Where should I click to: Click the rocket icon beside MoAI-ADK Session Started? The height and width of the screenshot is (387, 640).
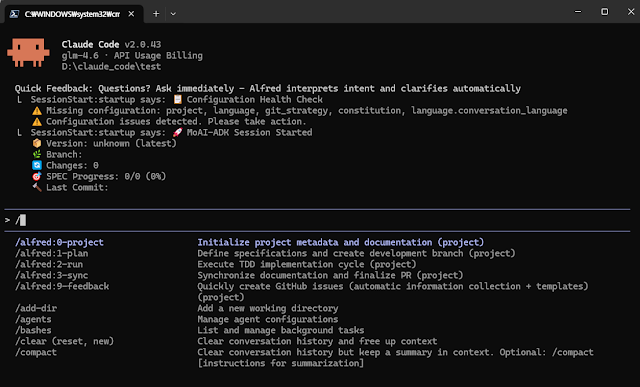coord(178,133)
